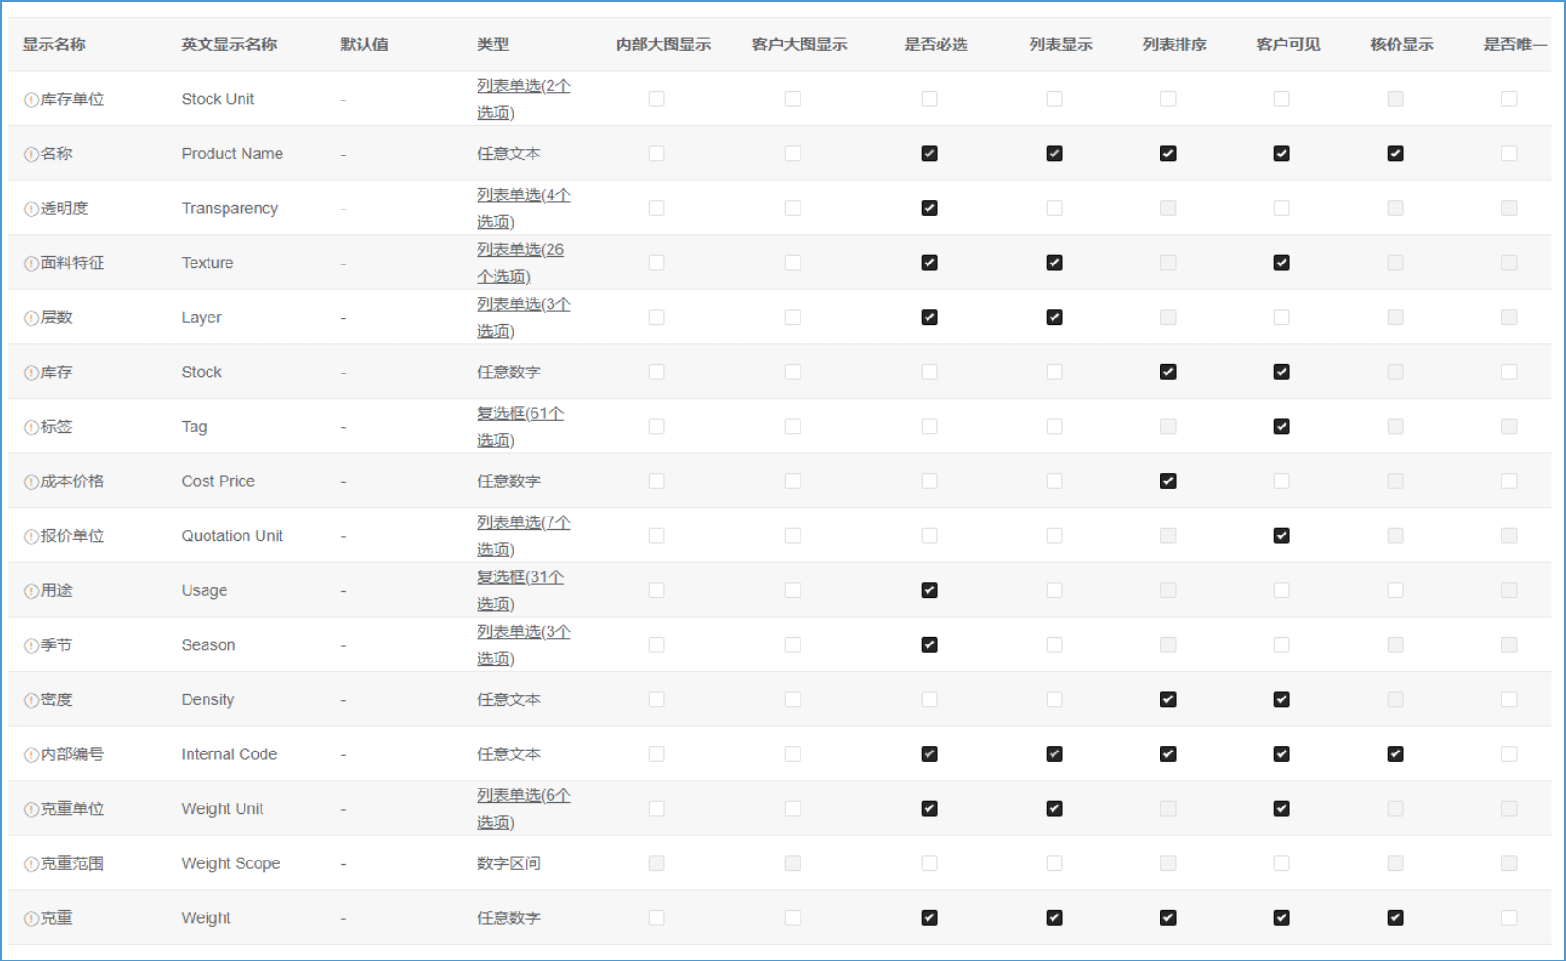Click the info icon next to 季节
The height and width of the screenshot is (961, 1566).
(x=31, y=646)
